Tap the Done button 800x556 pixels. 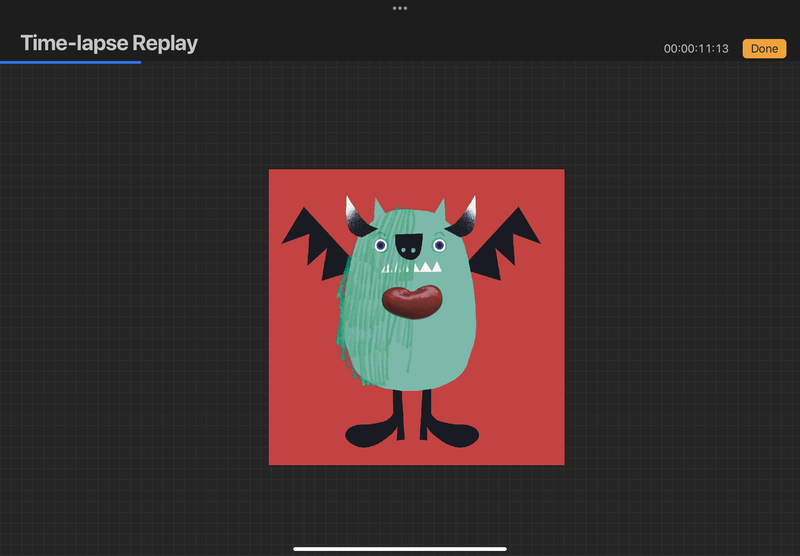pos(764,49)
